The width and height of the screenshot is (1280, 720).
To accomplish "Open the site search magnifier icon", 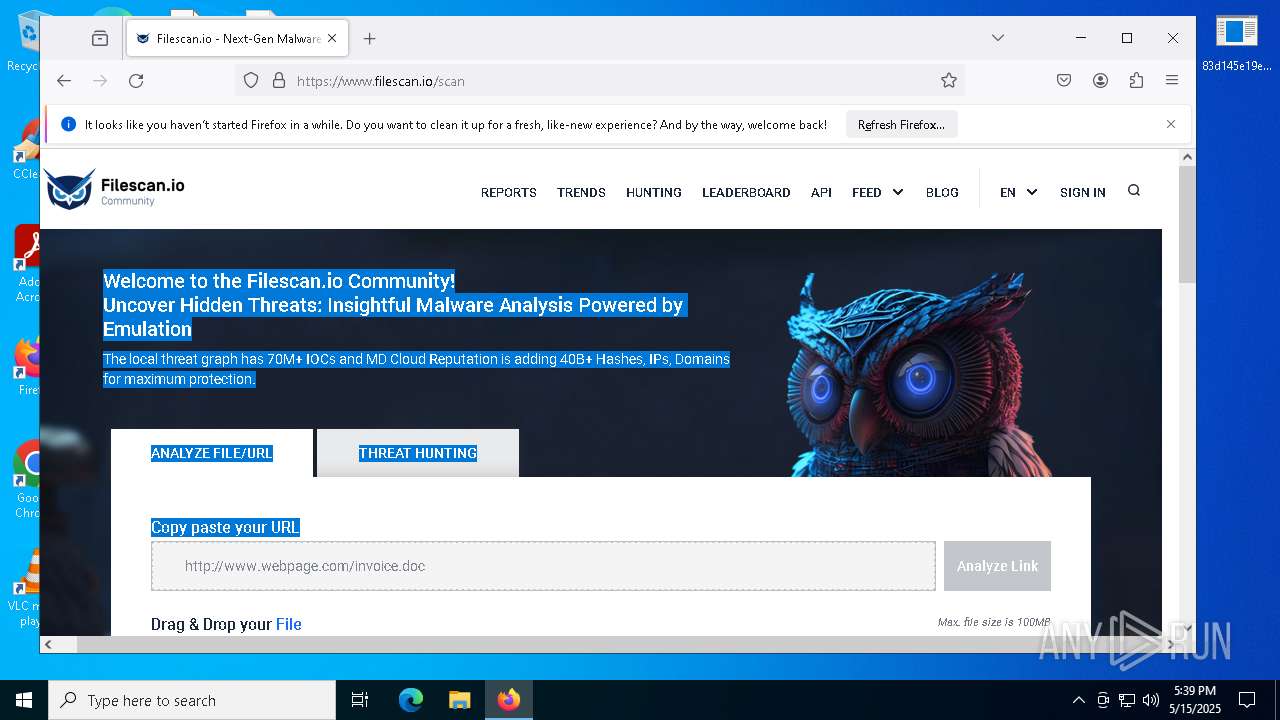I will click(1134, 191).
